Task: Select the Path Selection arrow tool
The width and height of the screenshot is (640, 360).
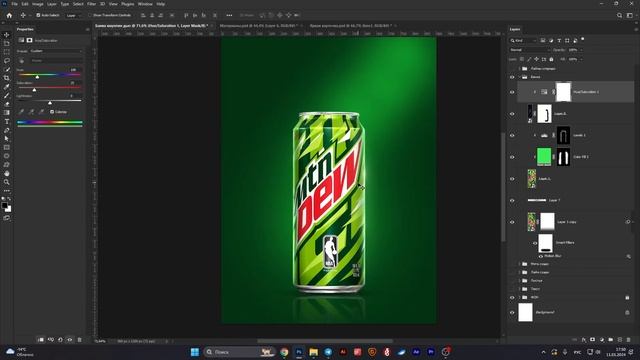Action: coord(7,139)
